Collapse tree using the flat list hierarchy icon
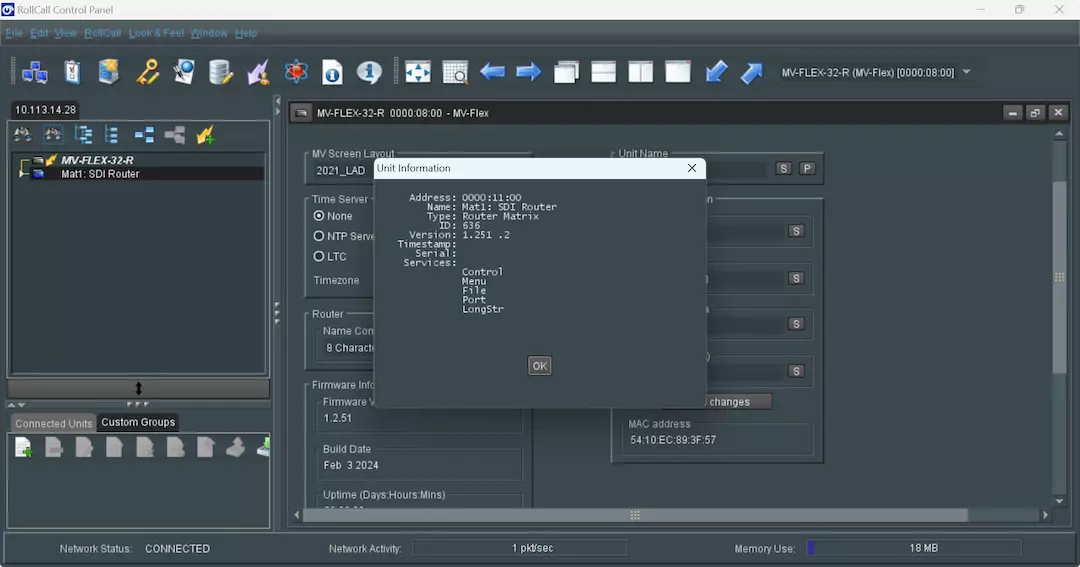 click(x=111, y=134)
